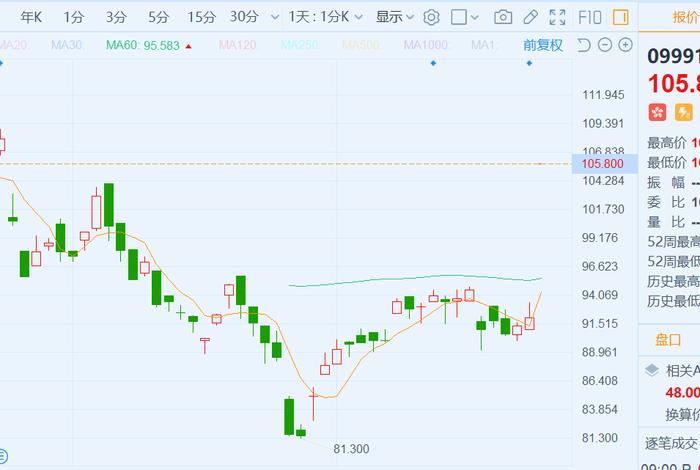This screenshot has height=470, width=700.
Task: Toggle MA250 moving average line
Action: (300, 45)
